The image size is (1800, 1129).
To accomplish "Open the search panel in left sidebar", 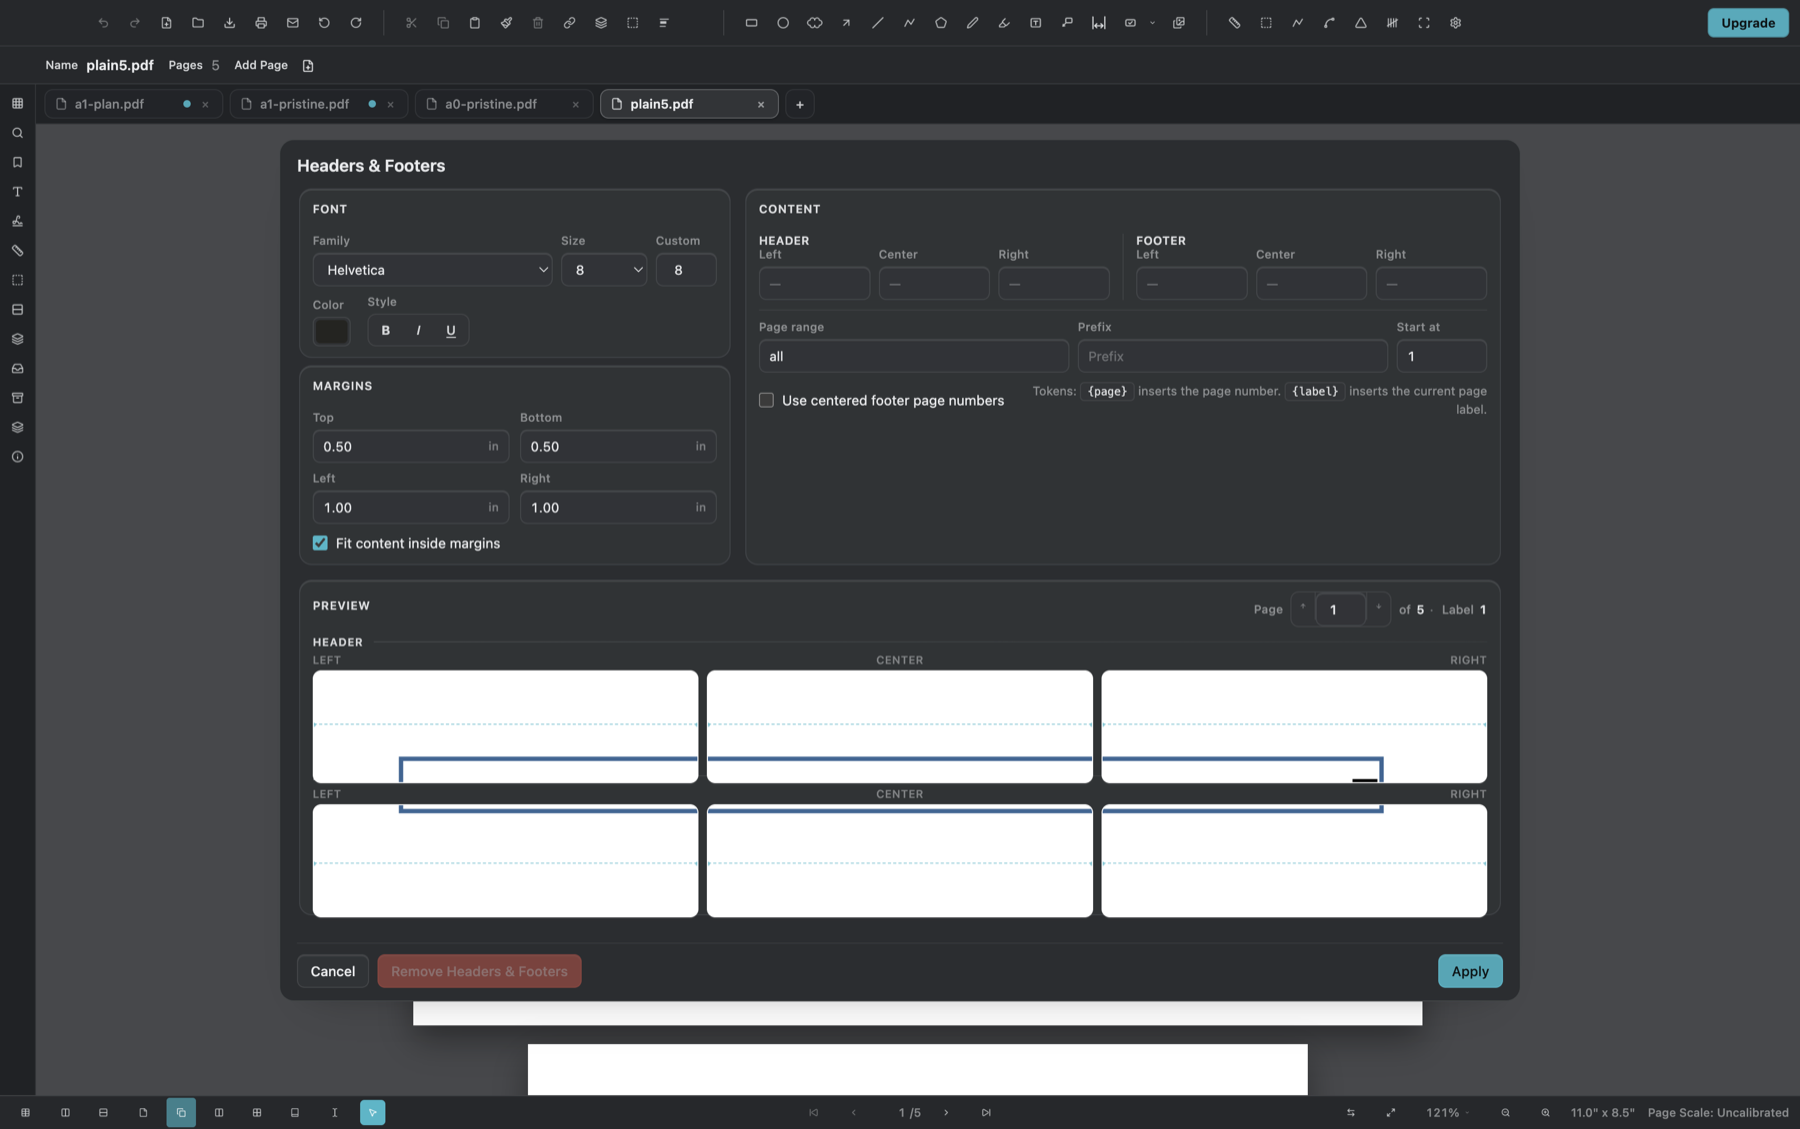I will (x=17, y=133).
